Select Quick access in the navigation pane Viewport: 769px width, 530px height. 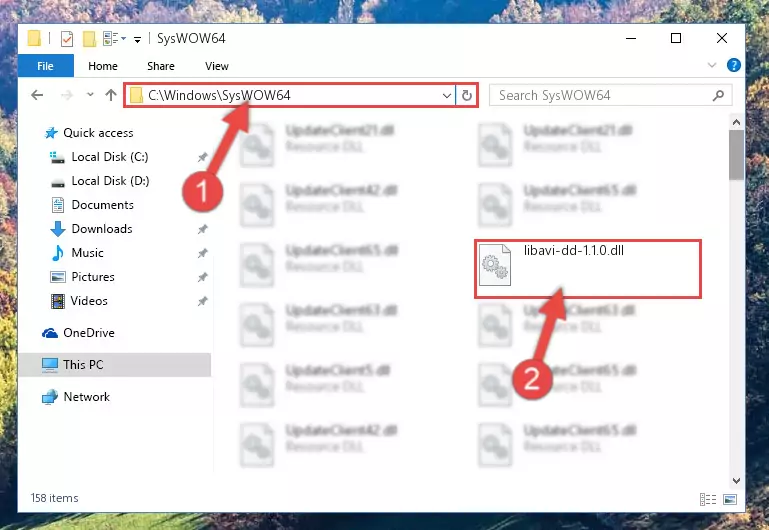pyautogui.click(x=89, y=133)
